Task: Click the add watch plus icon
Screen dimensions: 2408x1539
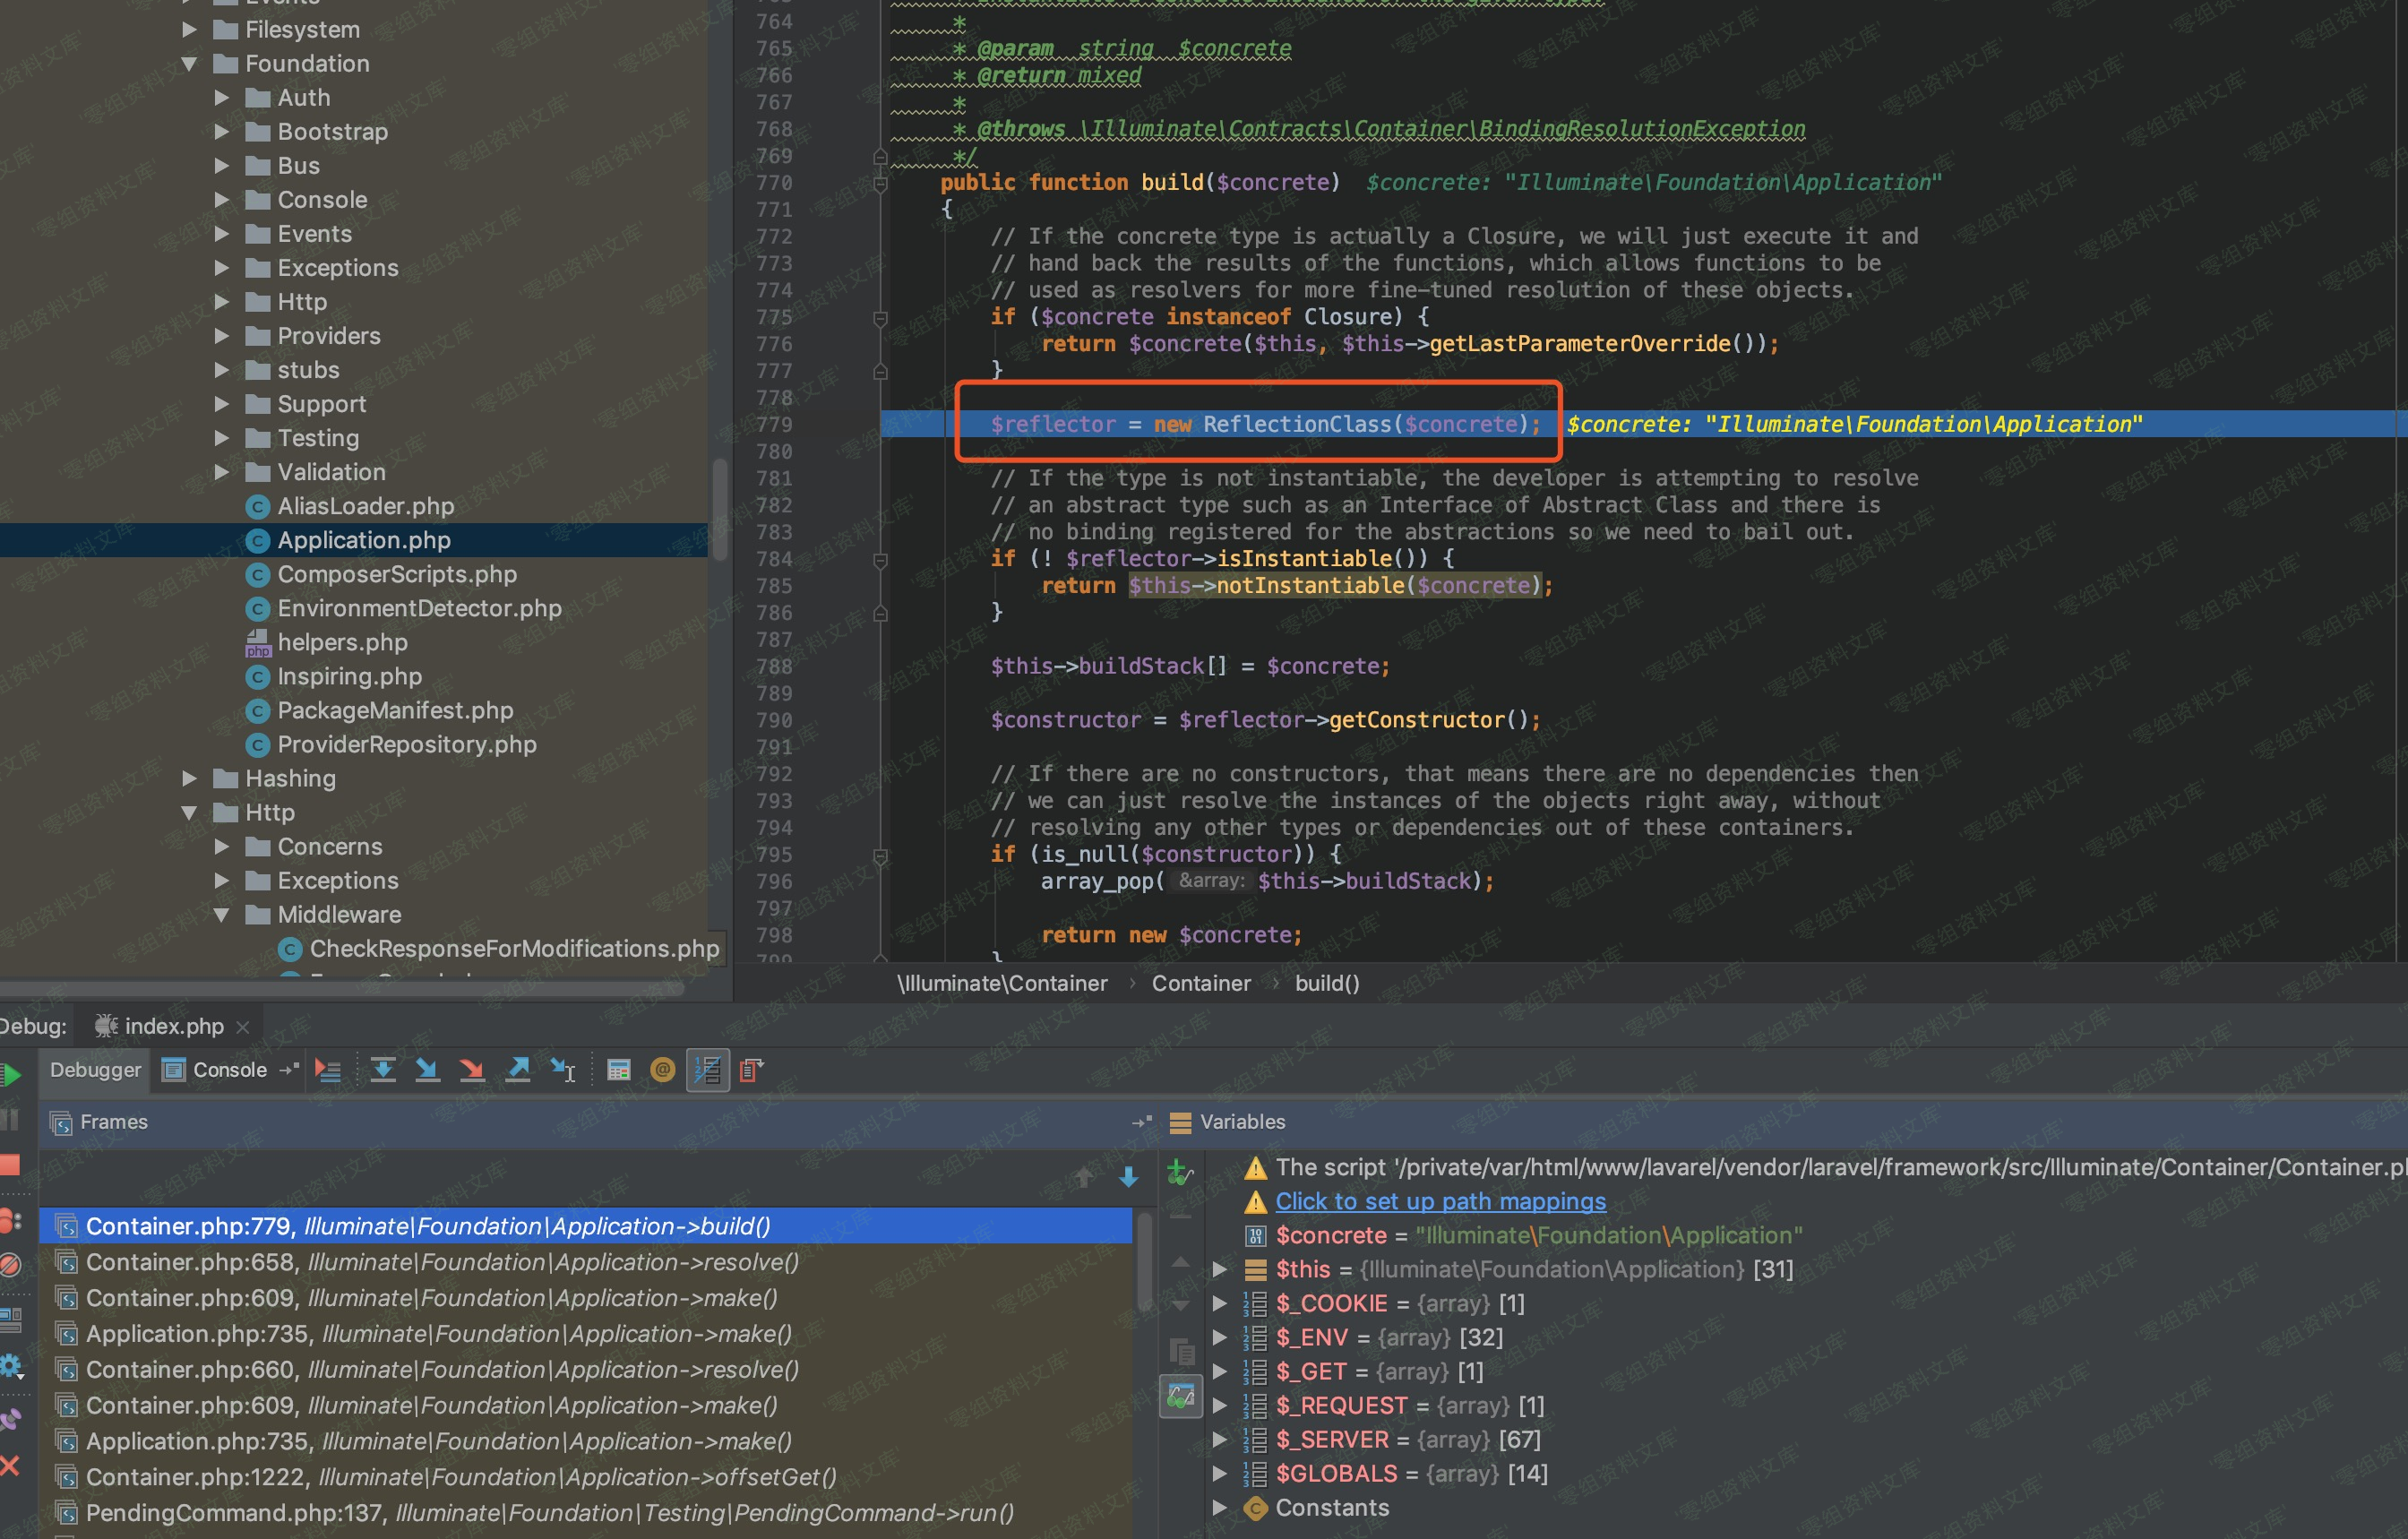Action: coord(1180,1172)
